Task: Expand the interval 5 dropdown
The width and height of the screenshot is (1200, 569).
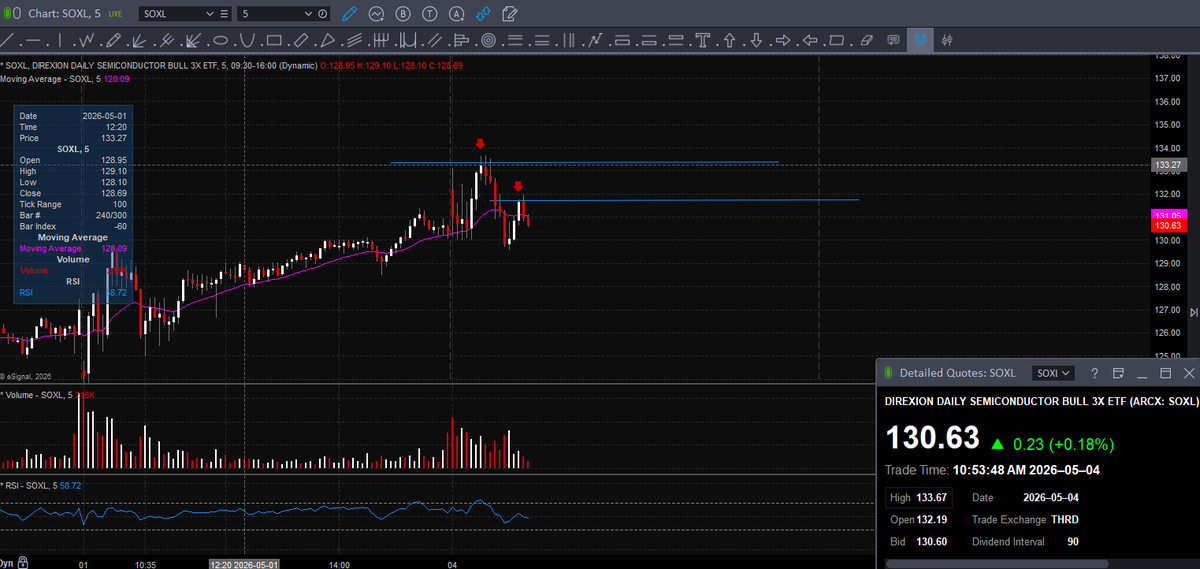Action: [x=308, y=14]
